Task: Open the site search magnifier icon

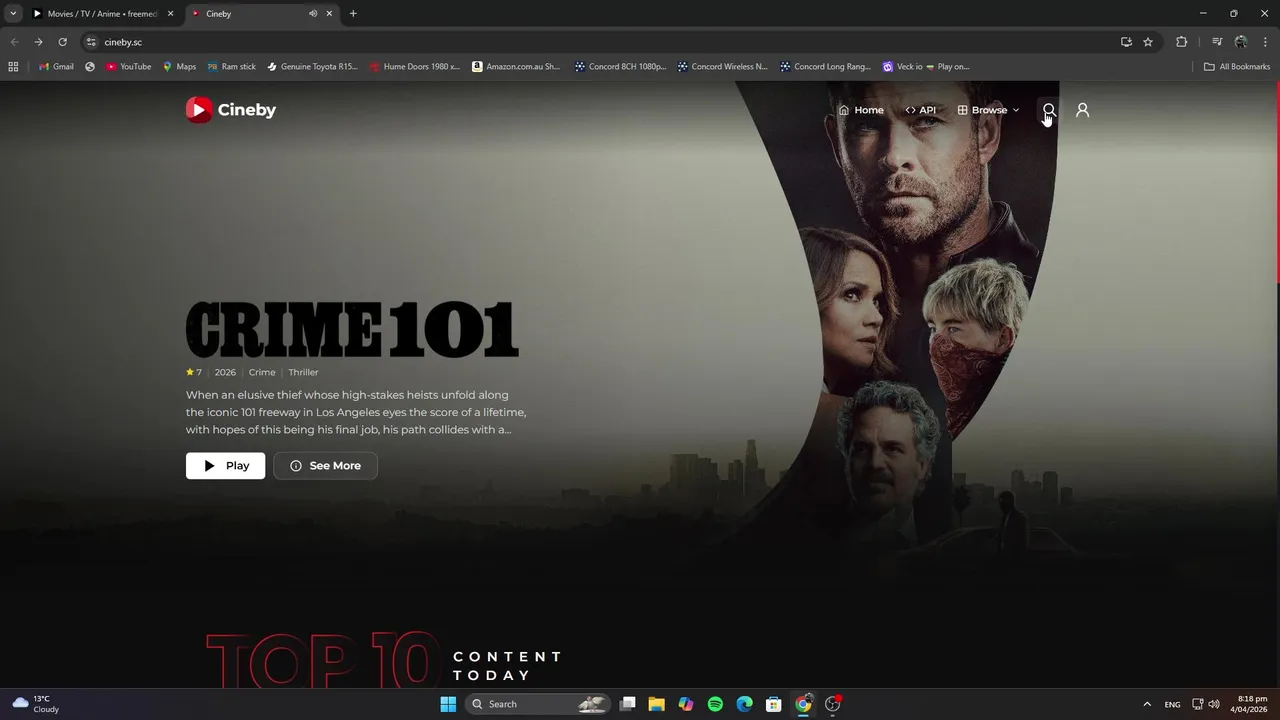Action: [1049, 110]
